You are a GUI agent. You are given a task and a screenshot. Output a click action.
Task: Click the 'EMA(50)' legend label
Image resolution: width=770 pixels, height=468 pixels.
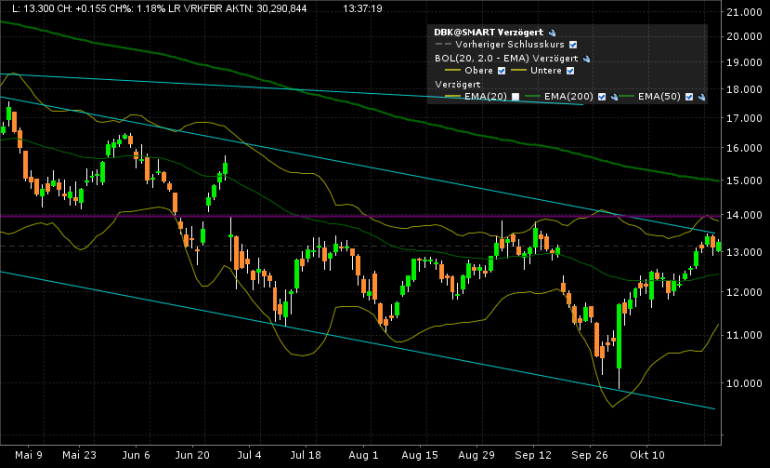tap(660, 96)
